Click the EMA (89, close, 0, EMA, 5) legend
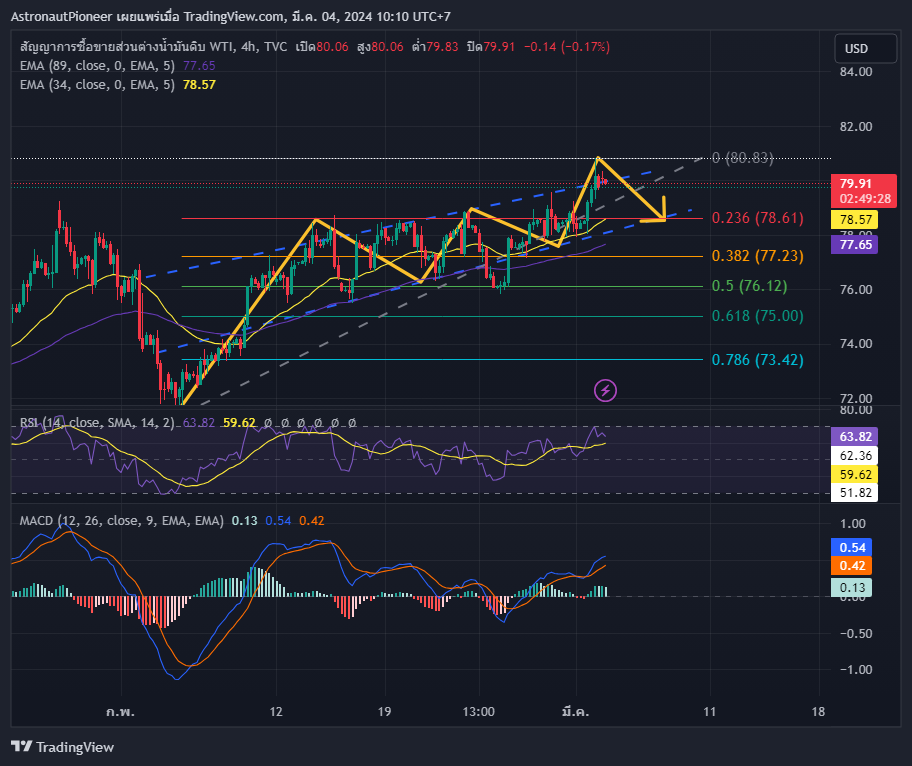Viewport: 912px width, 766px height. [97, 66]
